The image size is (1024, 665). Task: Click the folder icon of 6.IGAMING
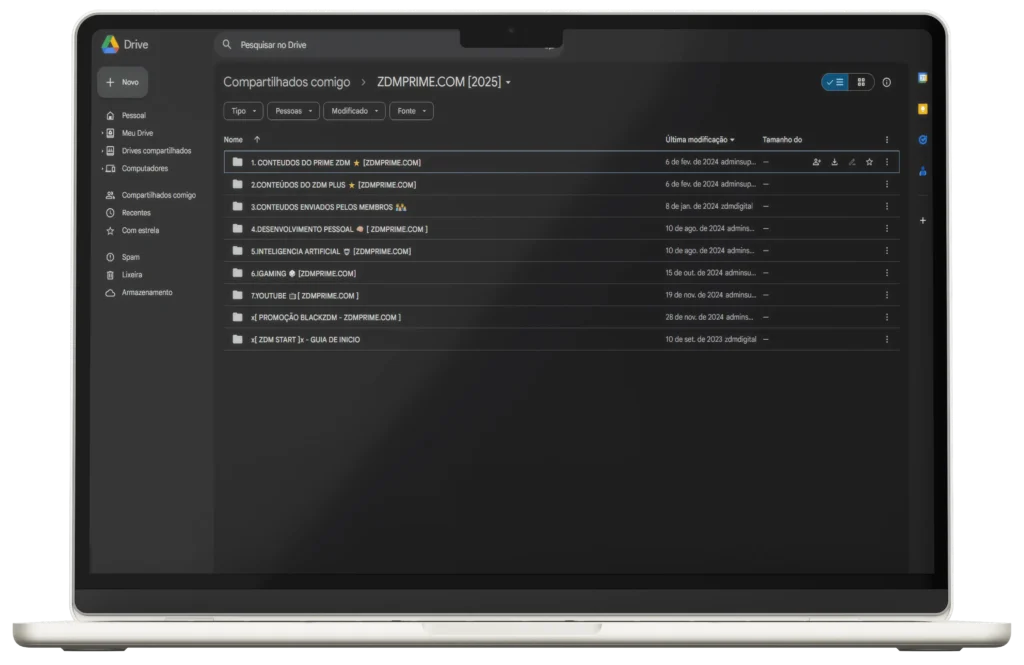[238, 273]
